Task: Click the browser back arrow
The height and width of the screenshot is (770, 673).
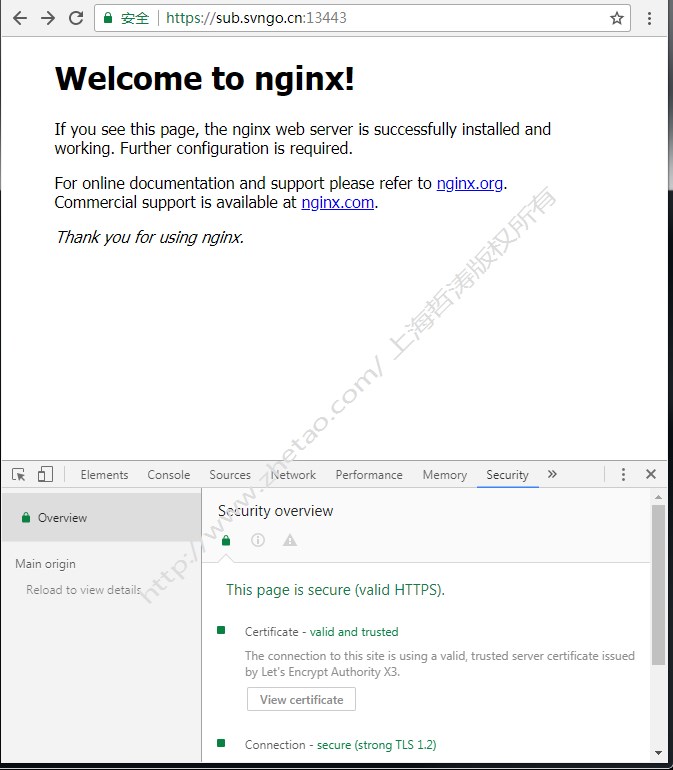Action: click(x=19, y=18)
